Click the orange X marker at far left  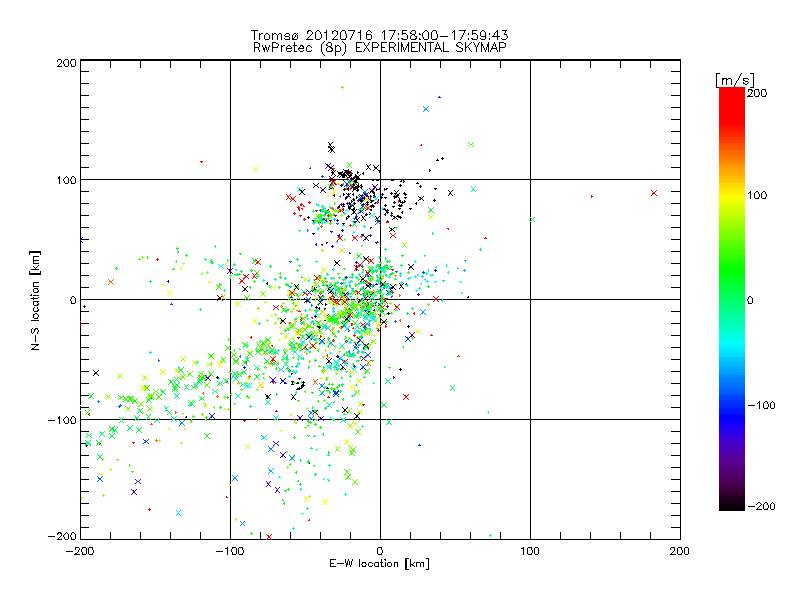(x=111, y=282)
